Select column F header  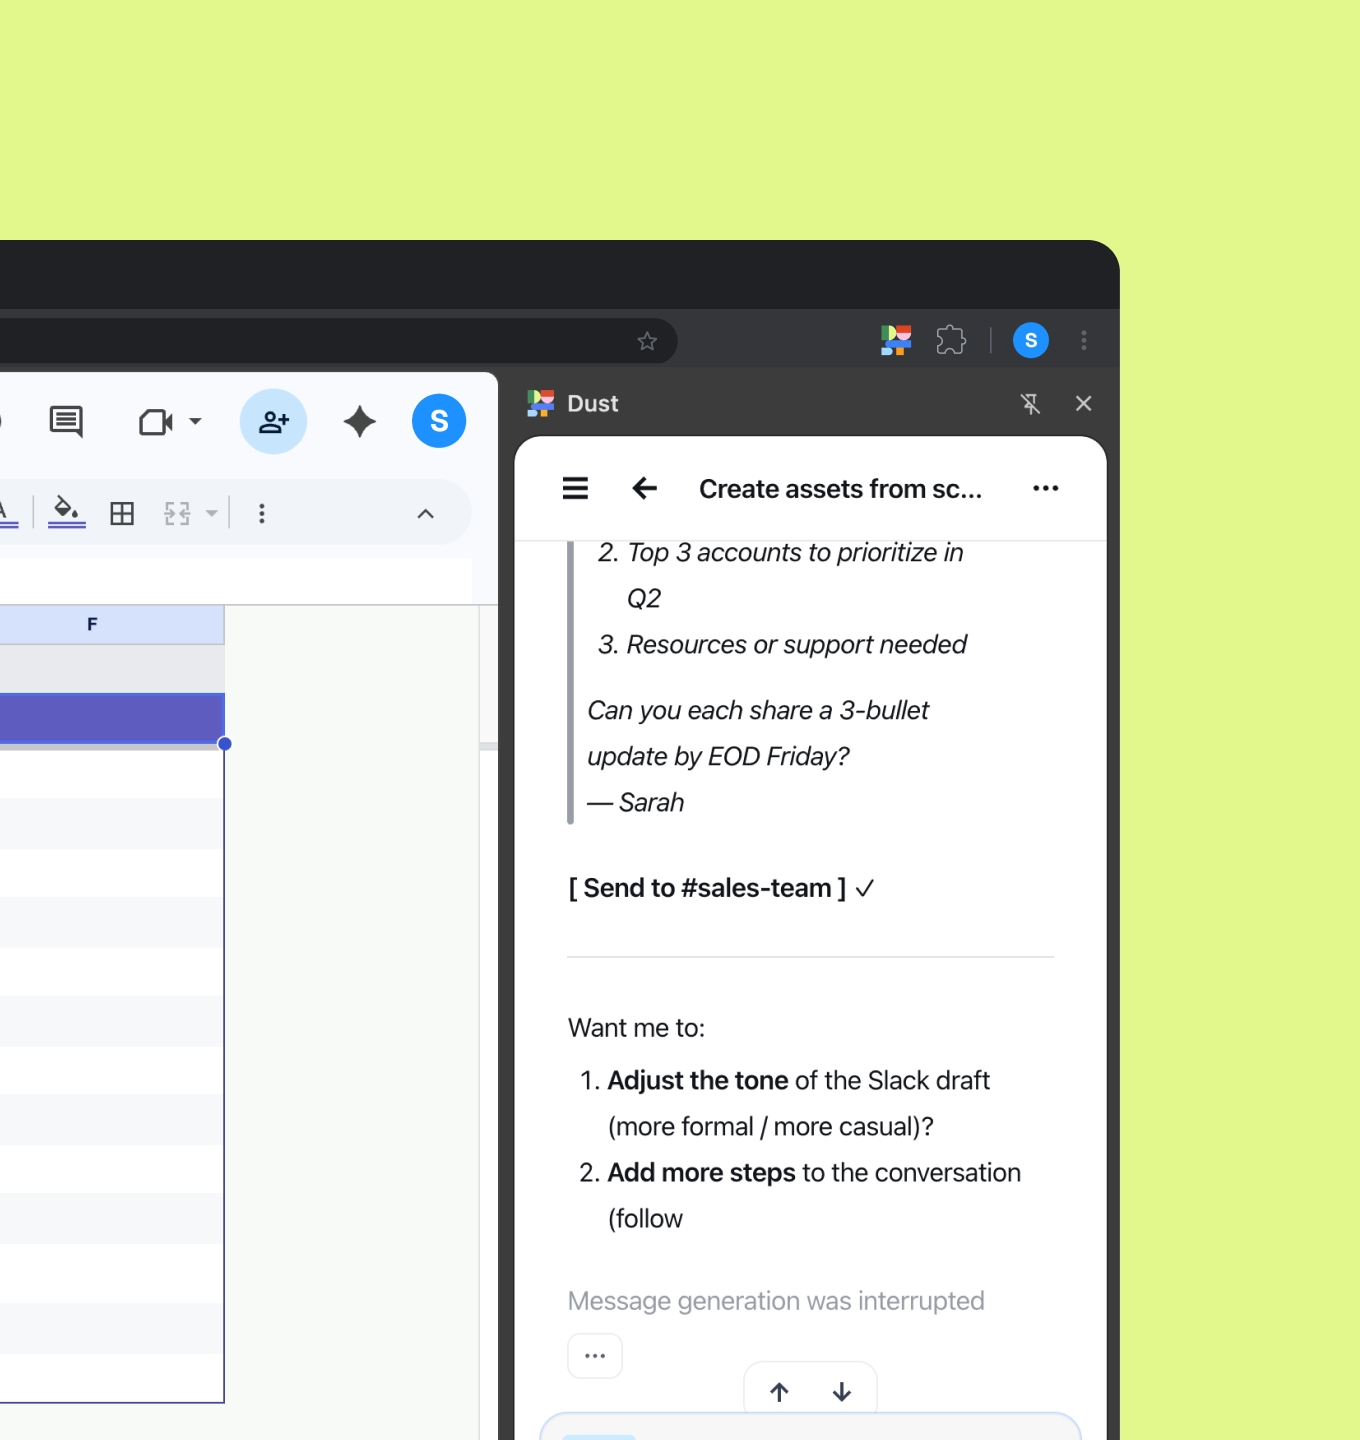(92, 625)
